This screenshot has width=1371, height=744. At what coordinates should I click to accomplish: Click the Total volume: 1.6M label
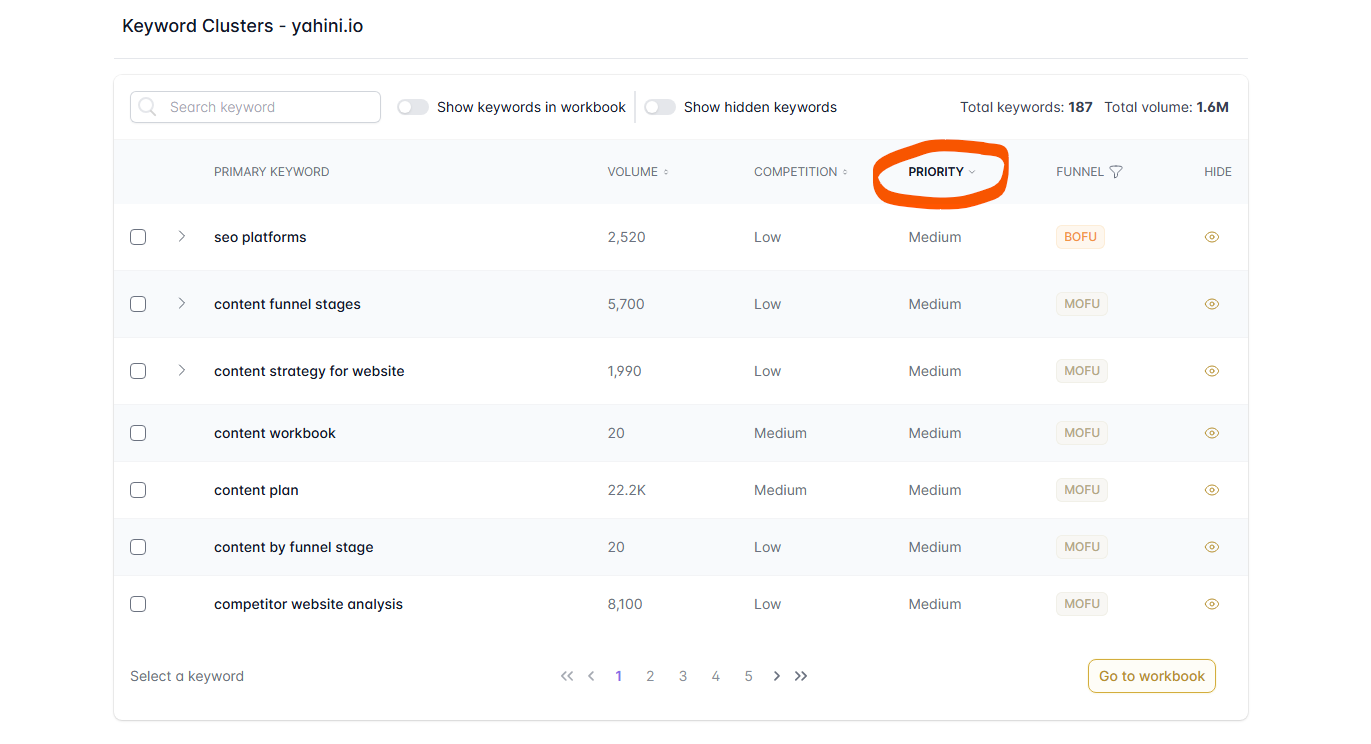tap(1166, 107)
